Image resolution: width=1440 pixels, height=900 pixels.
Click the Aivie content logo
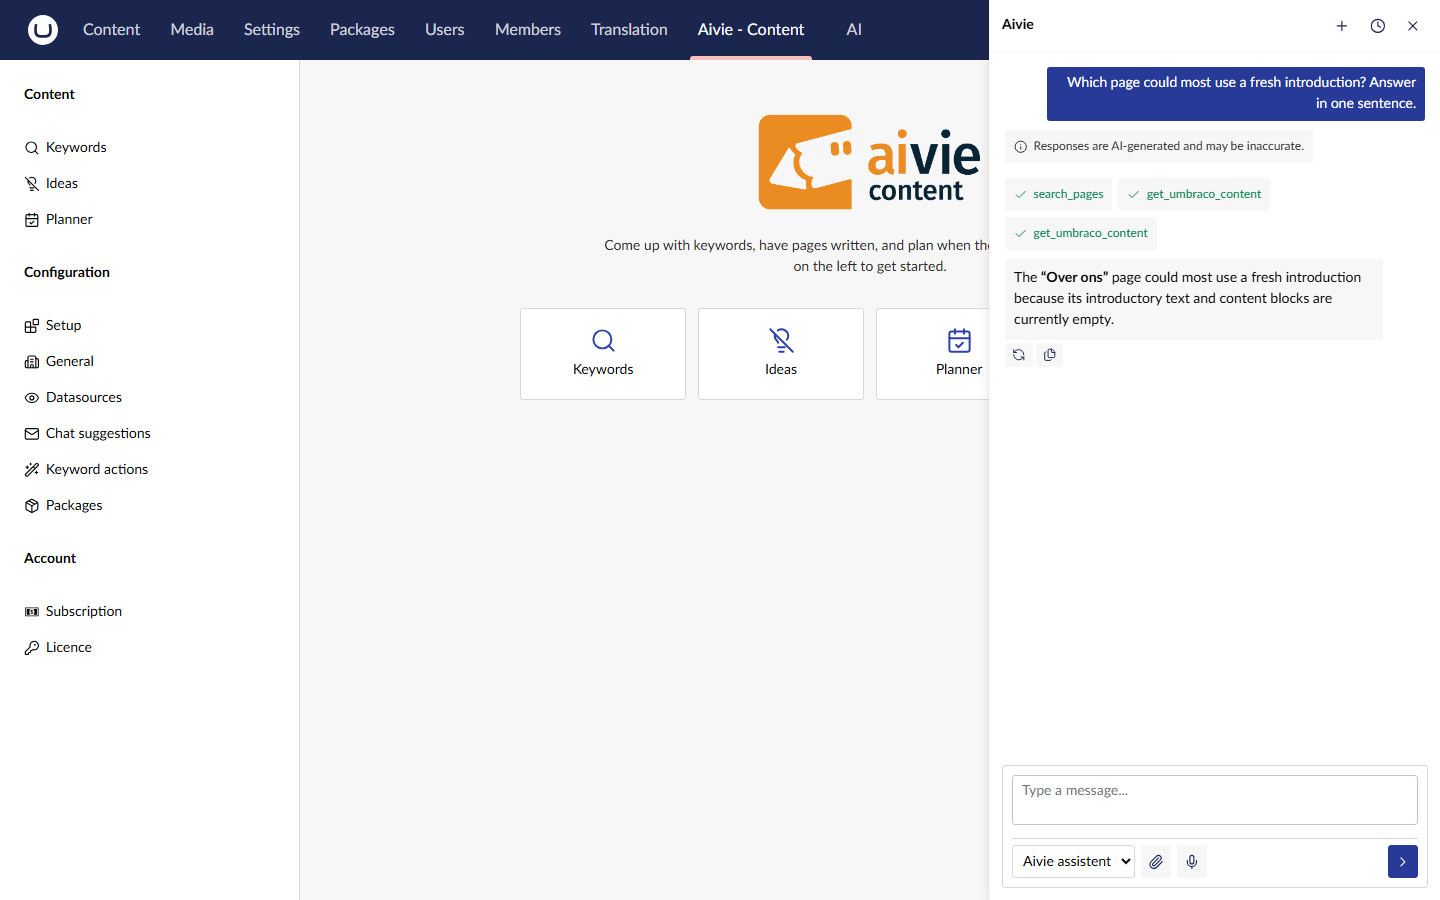point(869,162)
